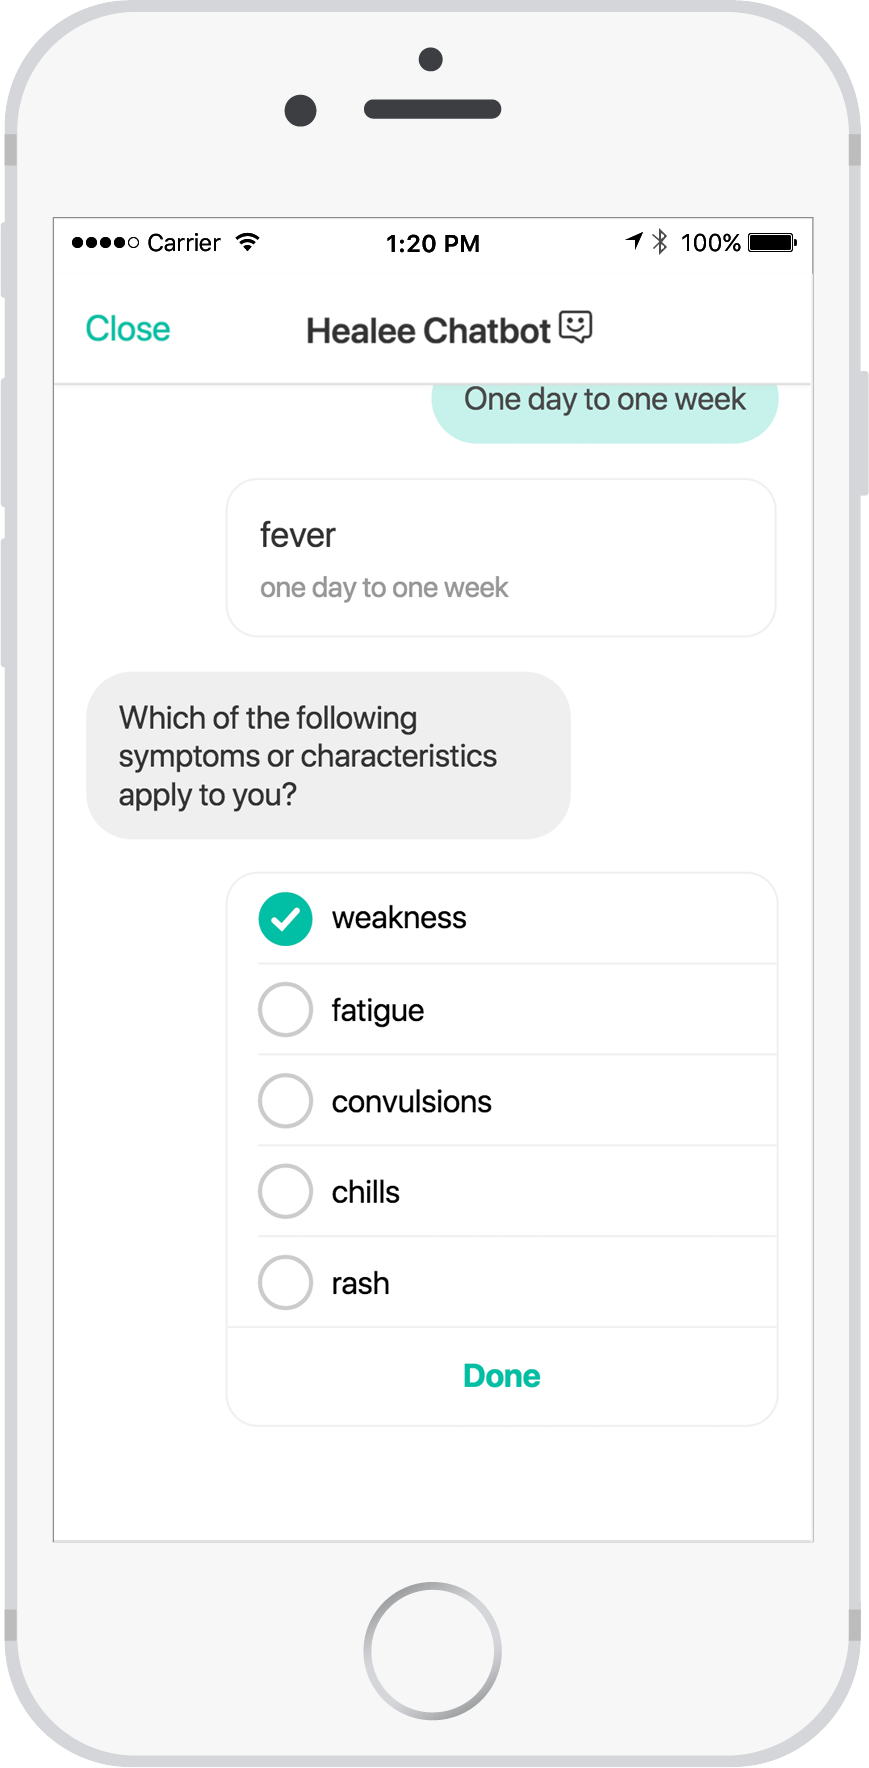The width and height of the screenshot is (869, 1768).
Task: Close the Healee Chatbot screen
Action: coord(128,329)
